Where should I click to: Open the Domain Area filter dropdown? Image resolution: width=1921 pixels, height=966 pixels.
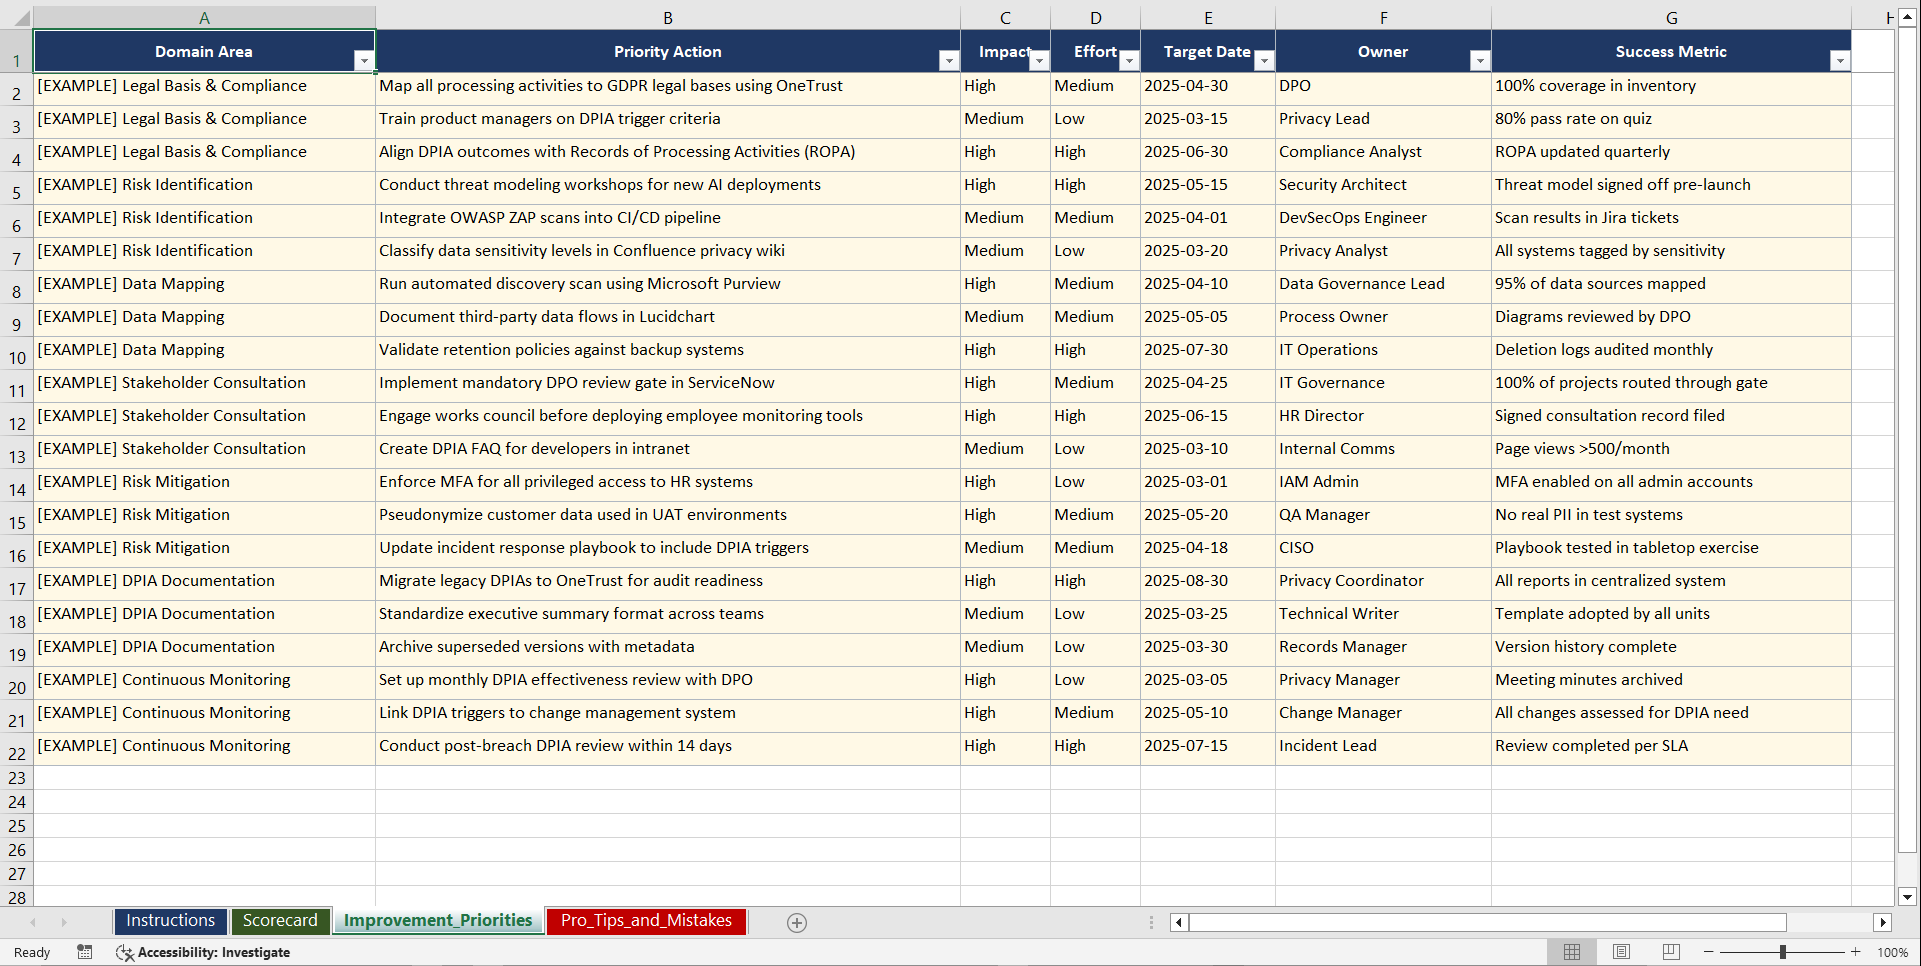pos(366,60)
